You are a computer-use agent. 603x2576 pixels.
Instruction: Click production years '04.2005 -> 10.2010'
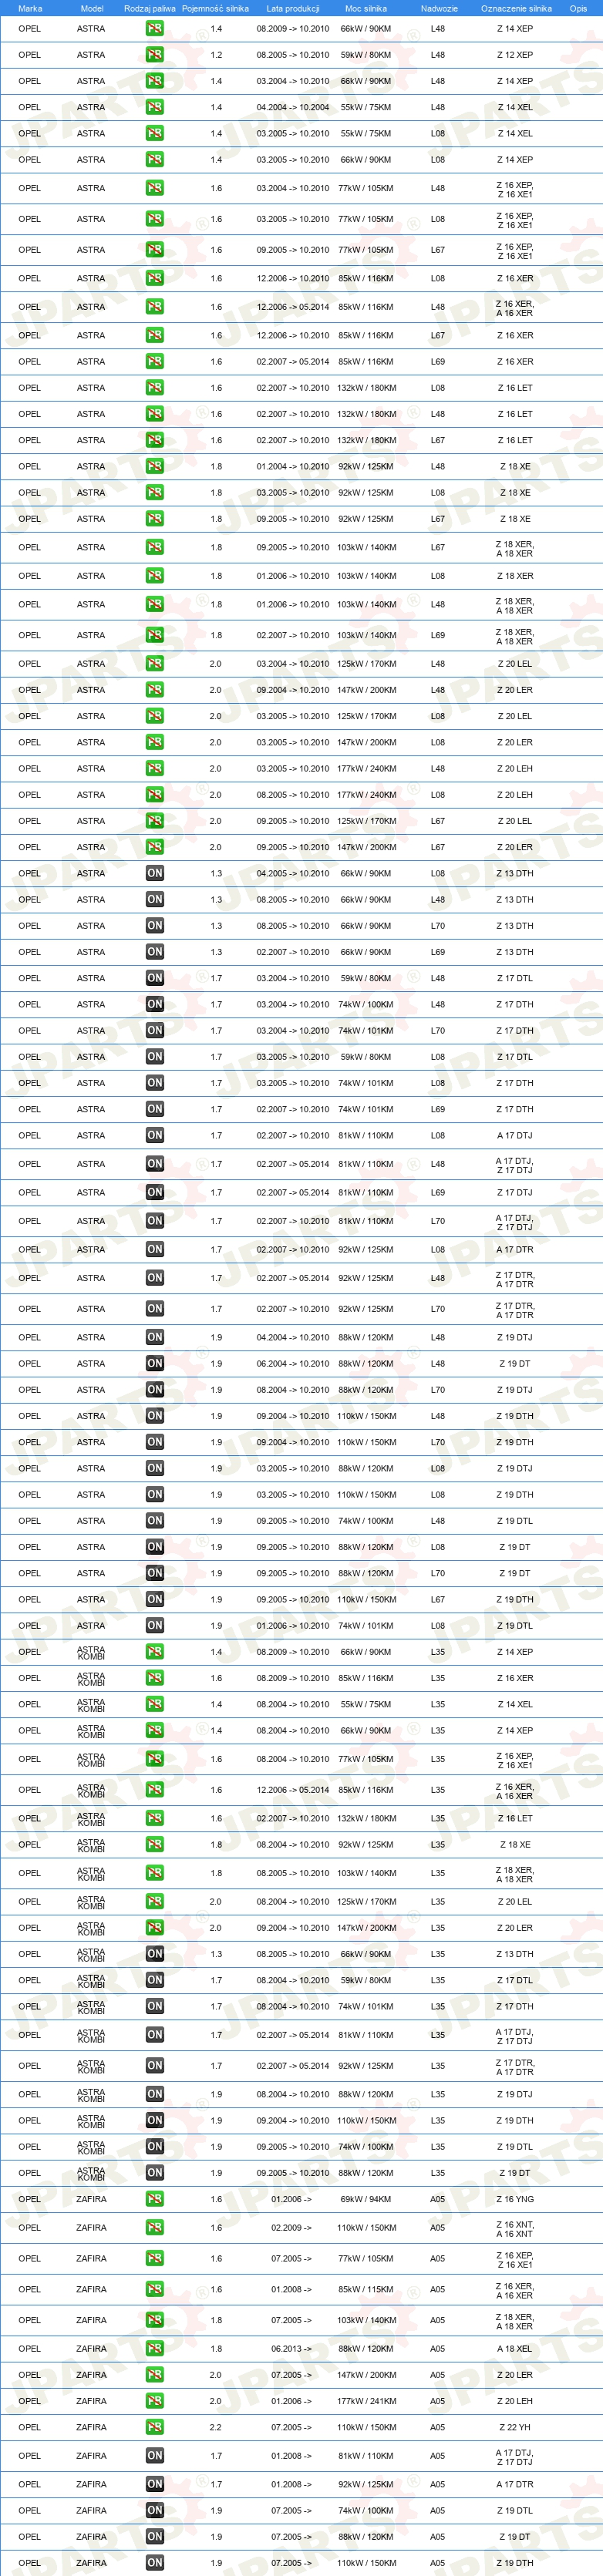click(x=293, y=874)
